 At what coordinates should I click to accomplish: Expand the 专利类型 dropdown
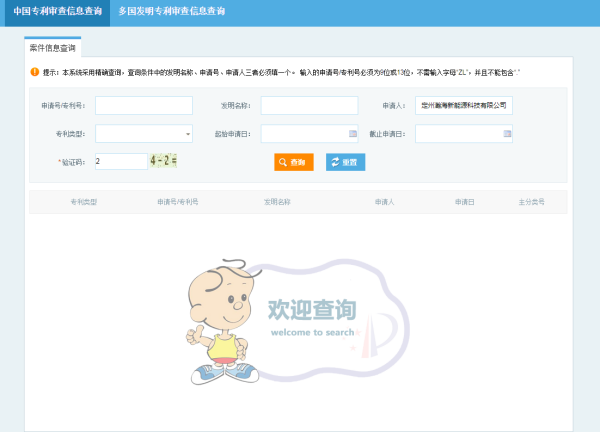click(187, 133)
